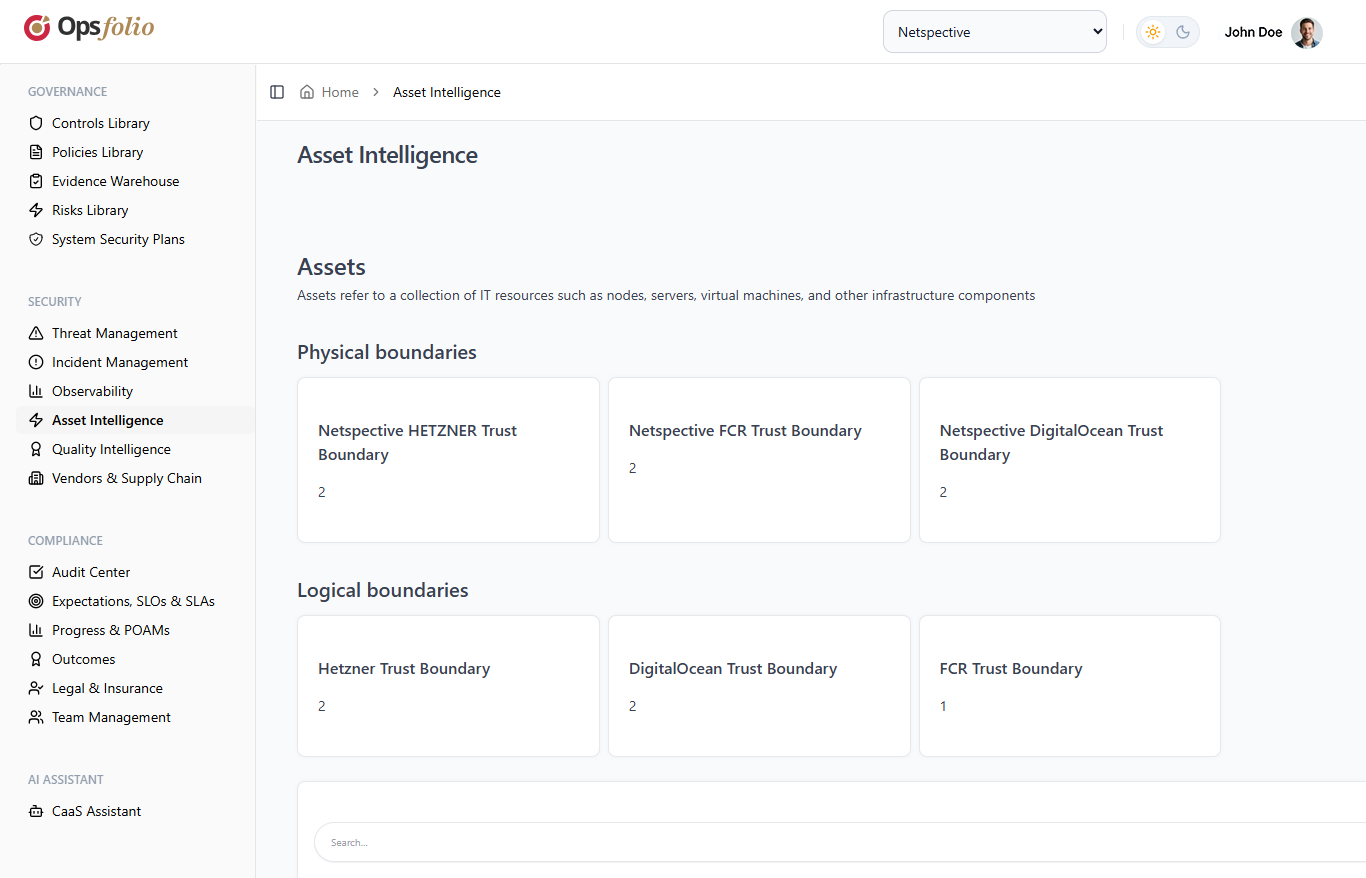The width and height of the screenshot is (1366, 878).
Task: Click the Assets section heading
Action: point(331,267)
